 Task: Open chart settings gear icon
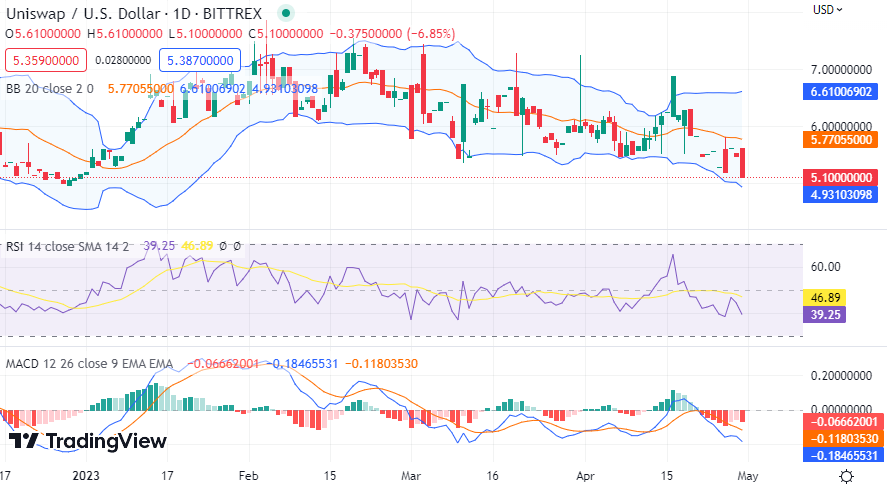pos(846,476)
